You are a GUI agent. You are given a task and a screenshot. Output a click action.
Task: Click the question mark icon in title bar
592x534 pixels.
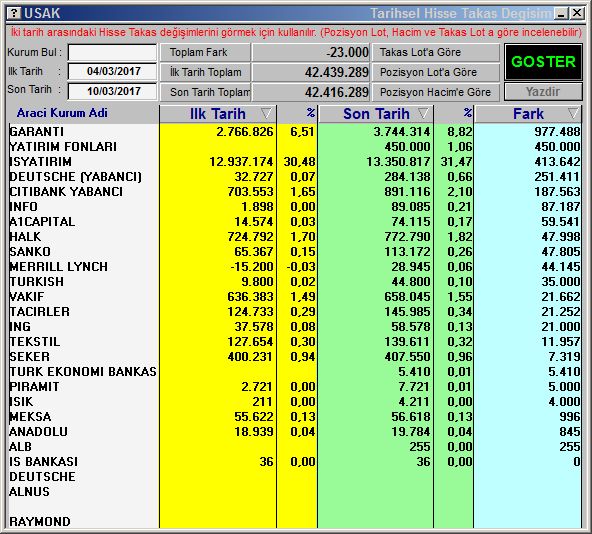pos(14,13)
